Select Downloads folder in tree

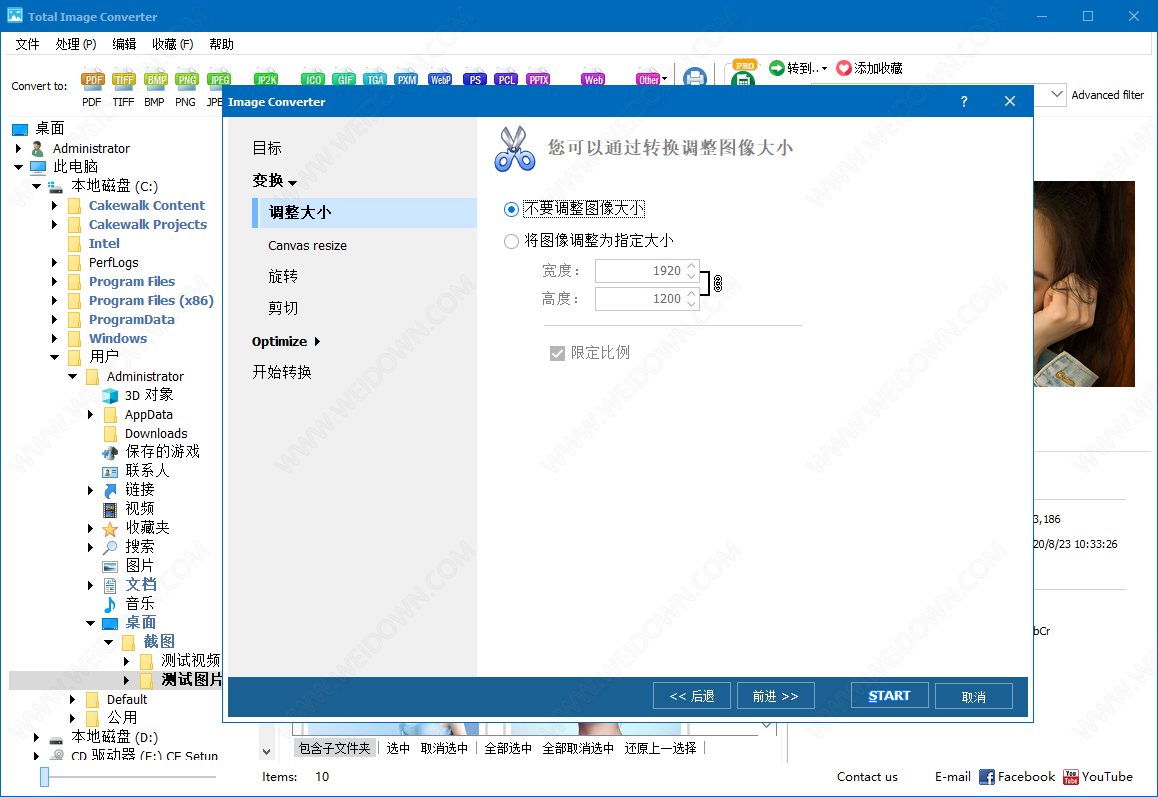pos(156,434)
